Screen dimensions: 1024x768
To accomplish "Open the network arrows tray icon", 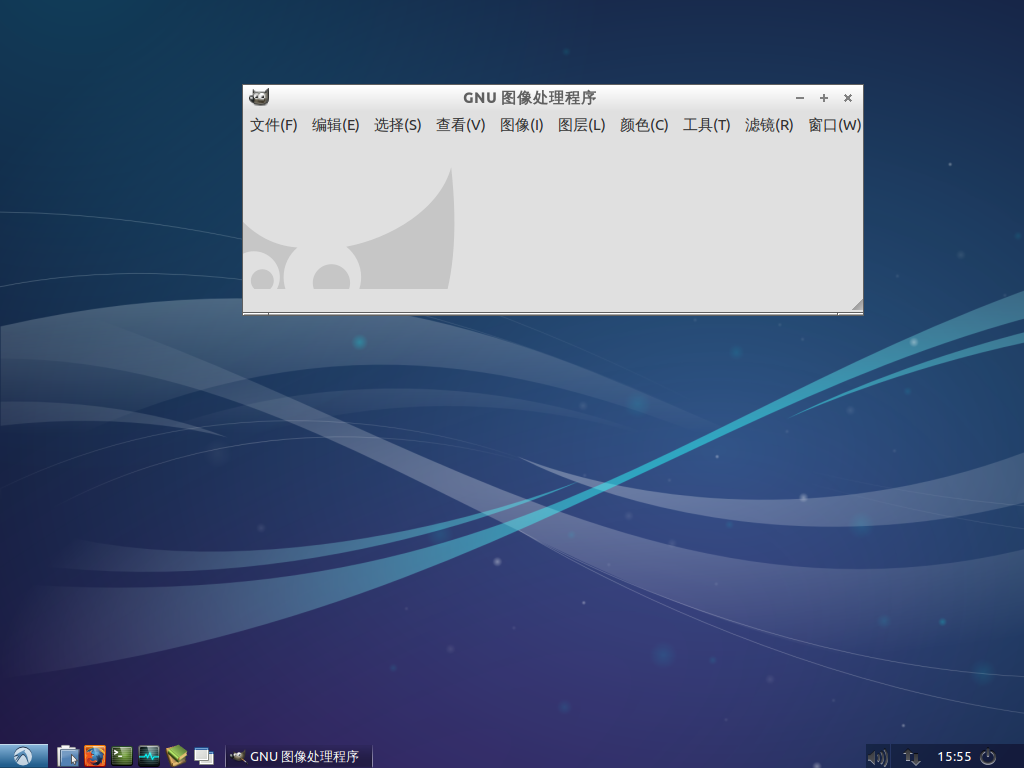I will (x=912, y=757).
